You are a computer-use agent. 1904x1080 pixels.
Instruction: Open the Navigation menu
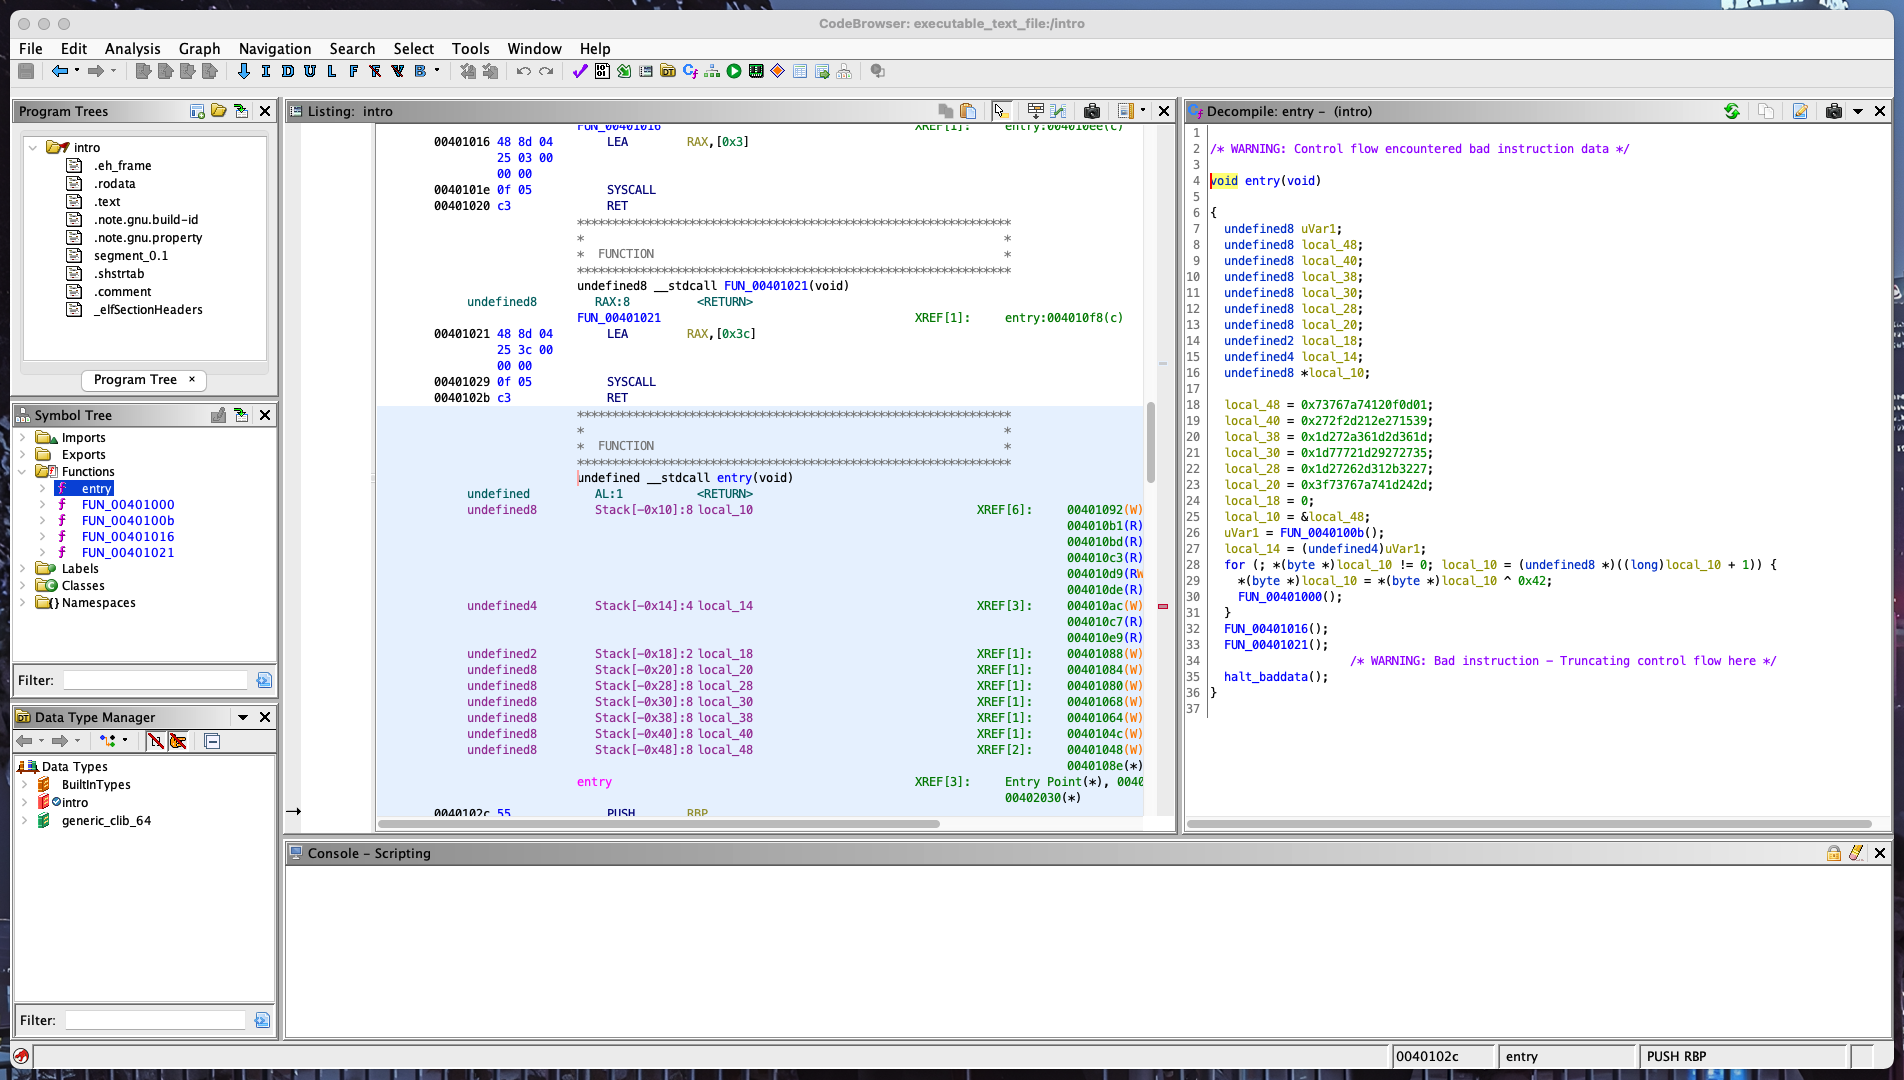click(x=275, y=48)
